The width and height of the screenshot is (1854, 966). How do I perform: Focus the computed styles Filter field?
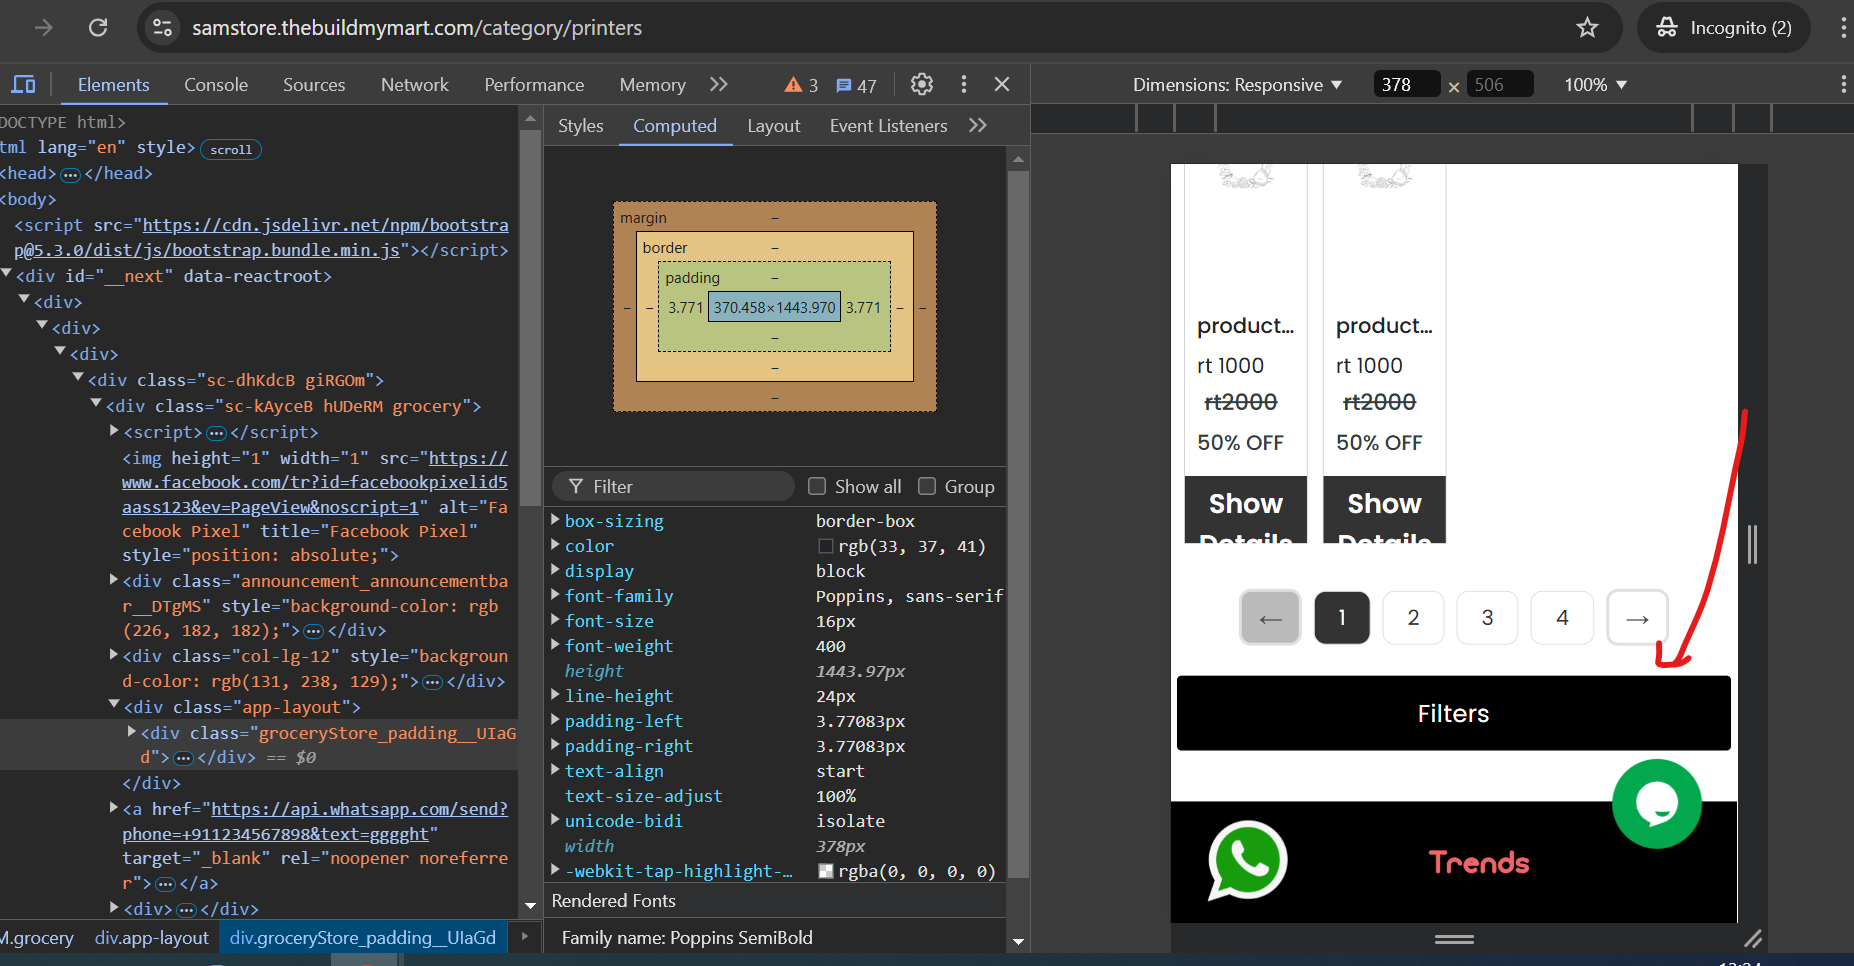tap(674, 486)
